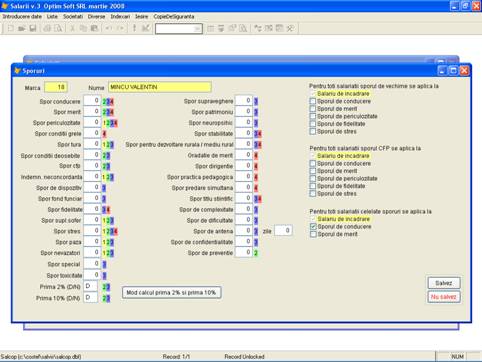The height and width of the screenshot is (362, 482).
Task: Click the Class Browser toolbar icon
Action: [258, 28]
